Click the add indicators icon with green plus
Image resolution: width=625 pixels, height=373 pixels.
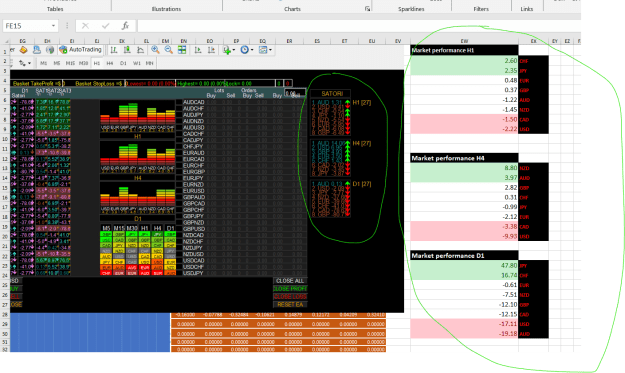(227, 50)
